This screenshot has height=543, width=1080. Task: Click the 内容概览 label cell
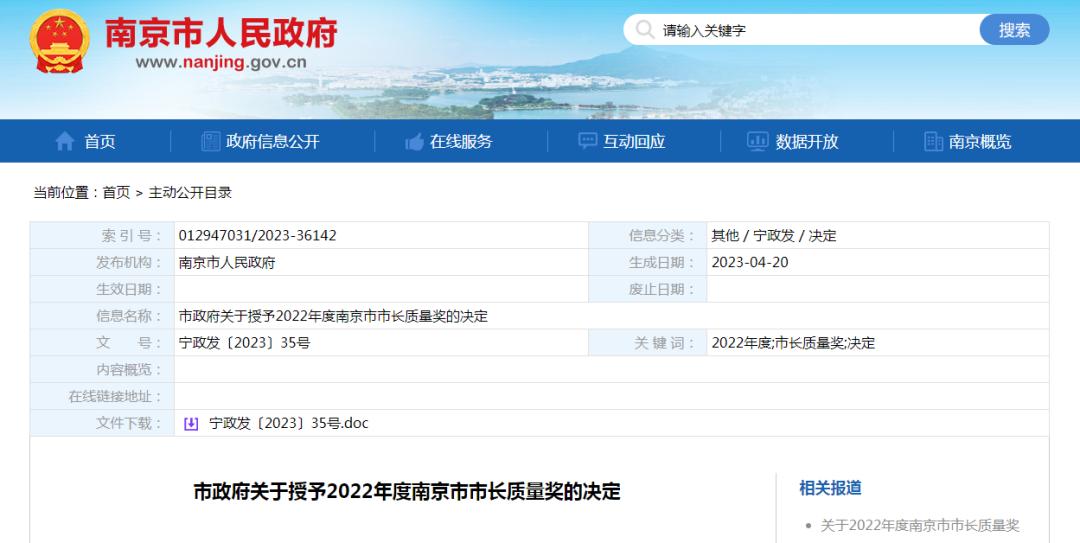(102, 370)
